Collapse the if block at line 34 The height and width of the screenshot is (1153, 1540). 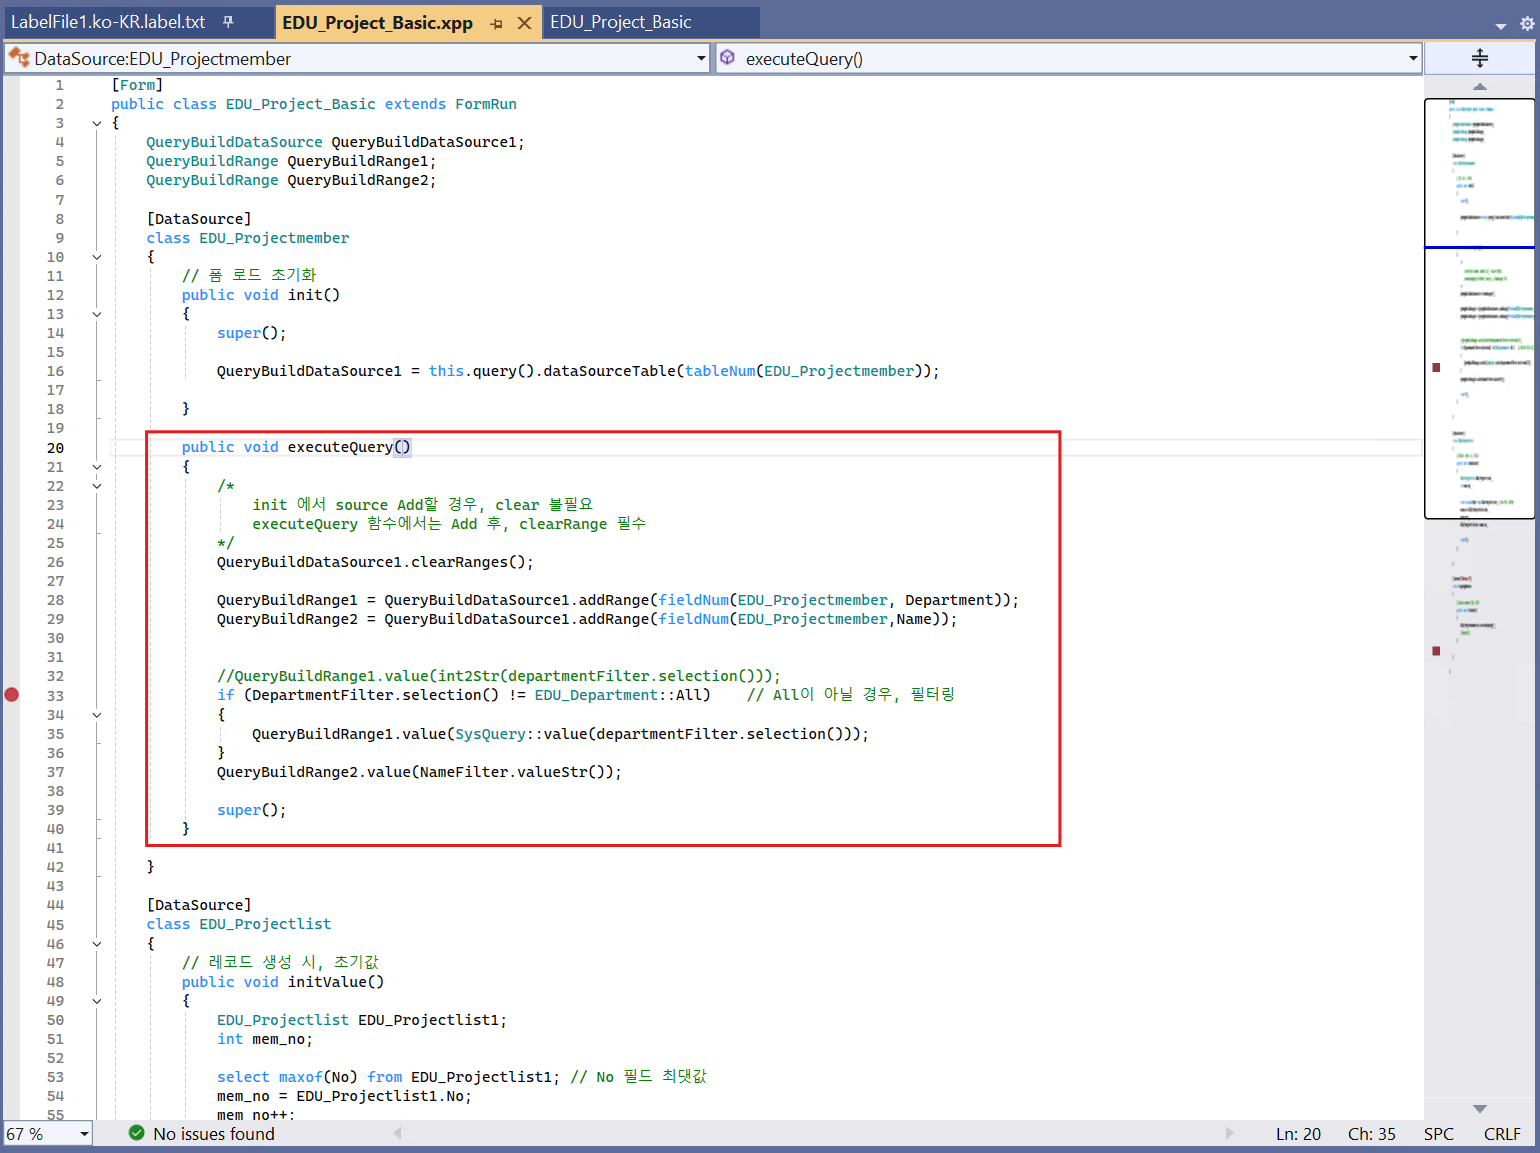(97, 715)
